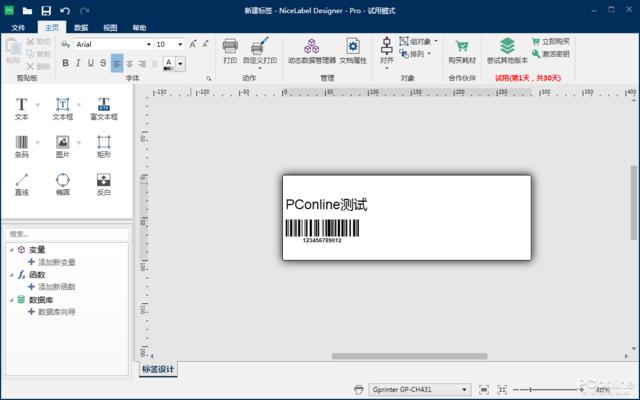
Task: Select the Ellipse (椭圆) tool
Action: point(62,184)
